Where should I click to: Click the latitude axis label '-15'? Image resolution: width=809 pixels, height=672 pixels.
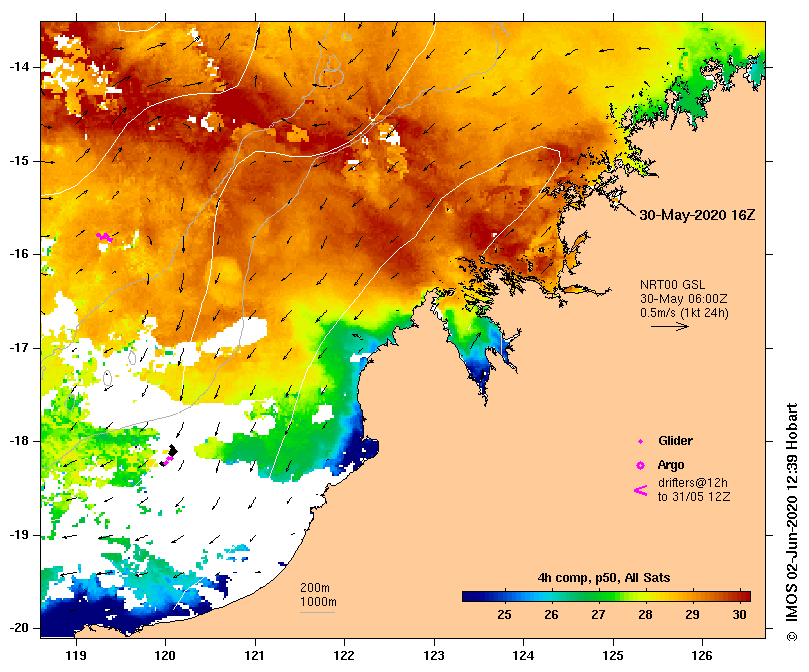coord(20,161)
